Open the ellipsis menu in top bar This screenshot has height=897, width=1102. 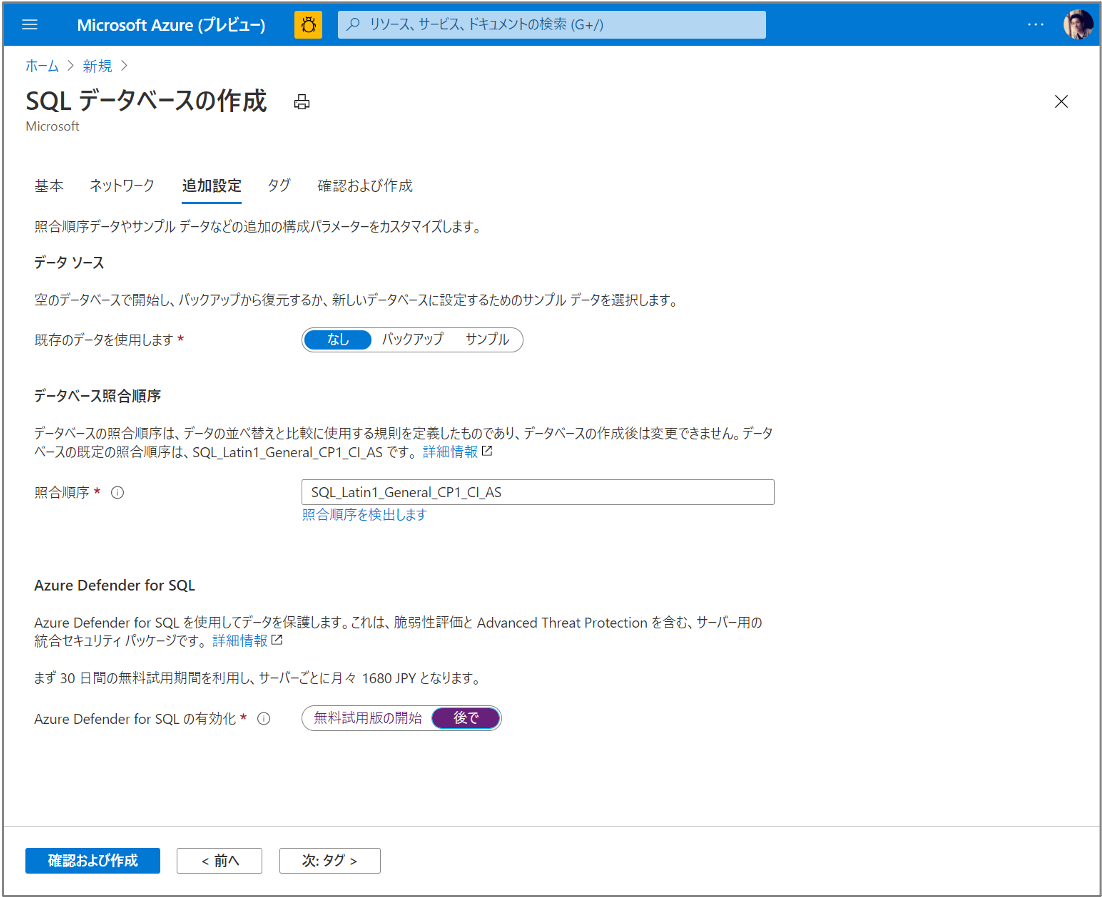[x=1035, y=25]
